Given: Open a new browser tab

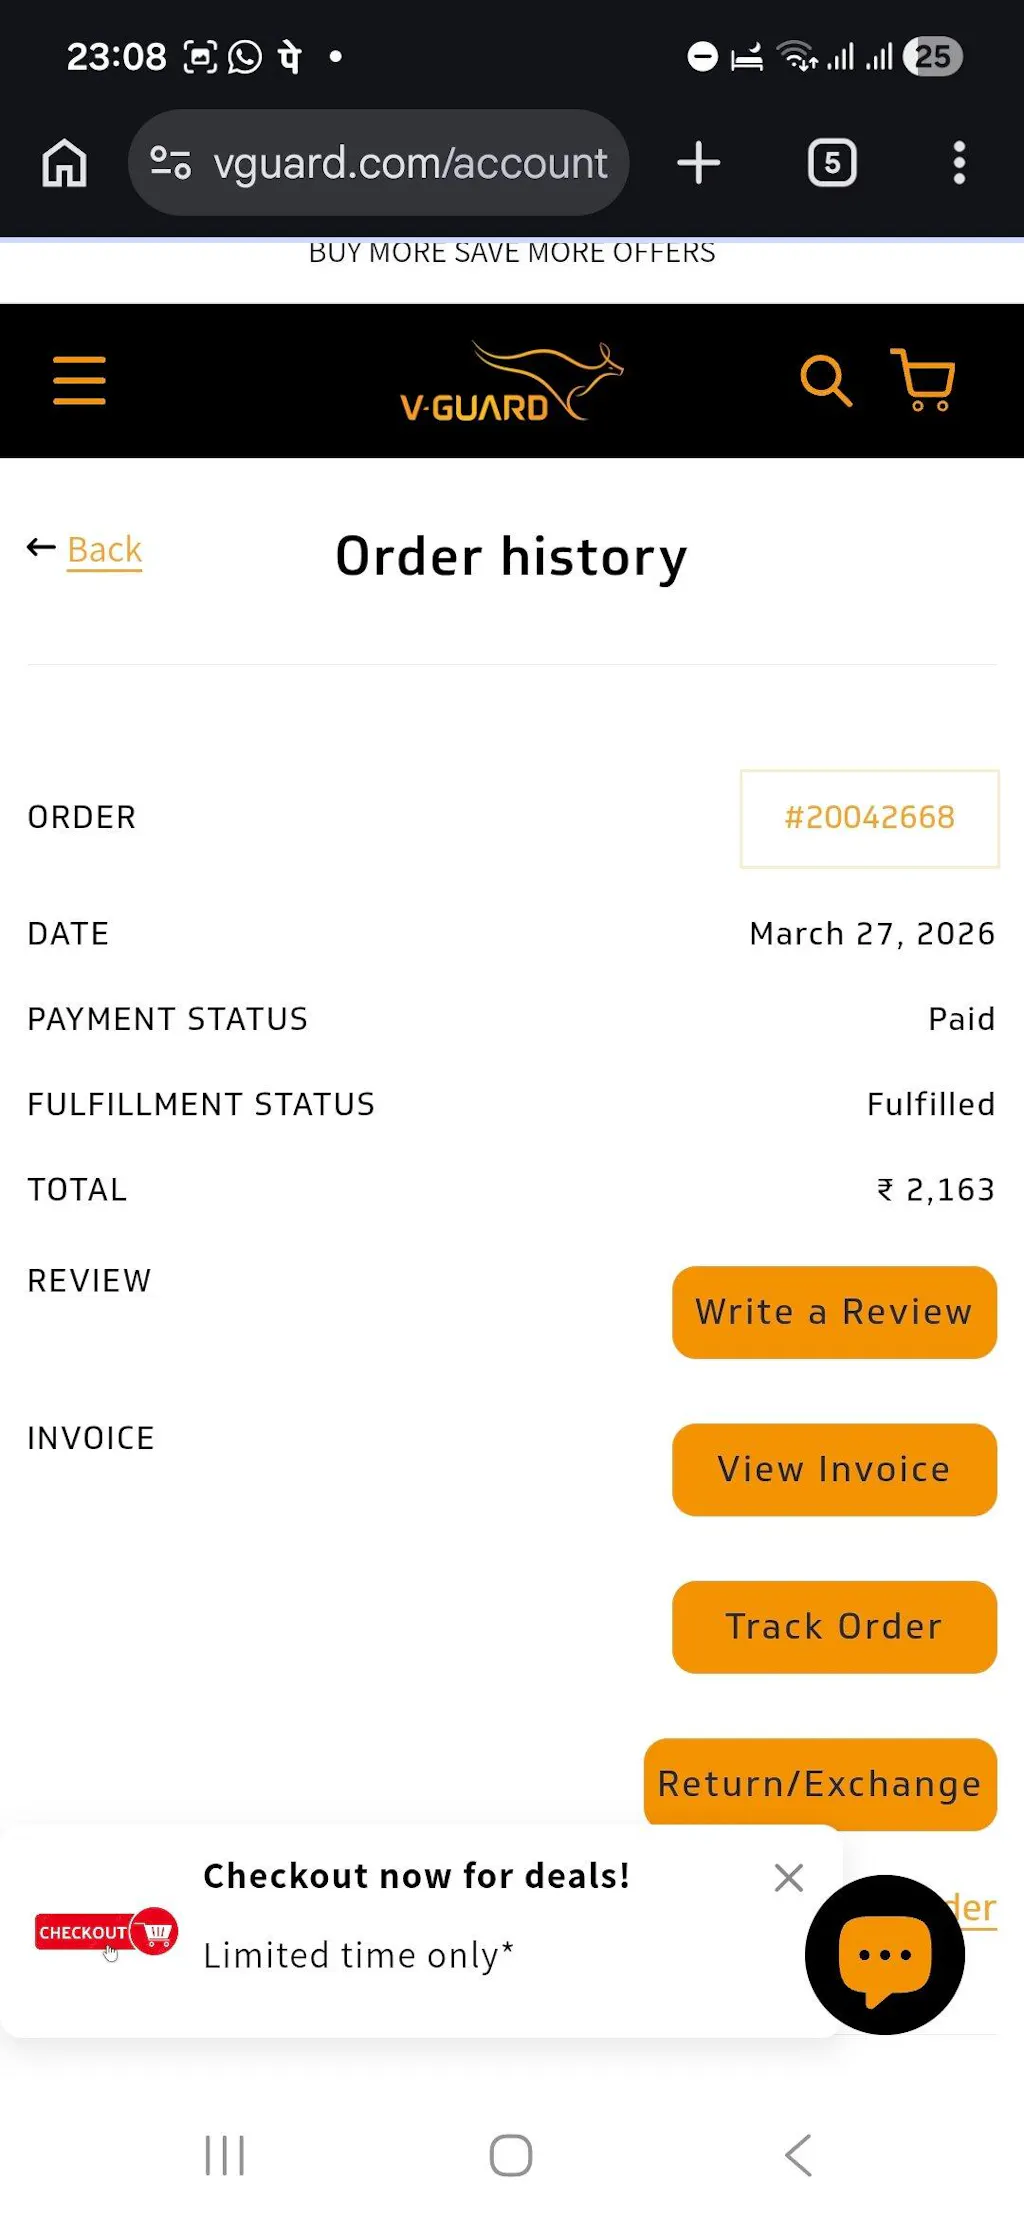Looking at the screenshot, I should point(698,163).
